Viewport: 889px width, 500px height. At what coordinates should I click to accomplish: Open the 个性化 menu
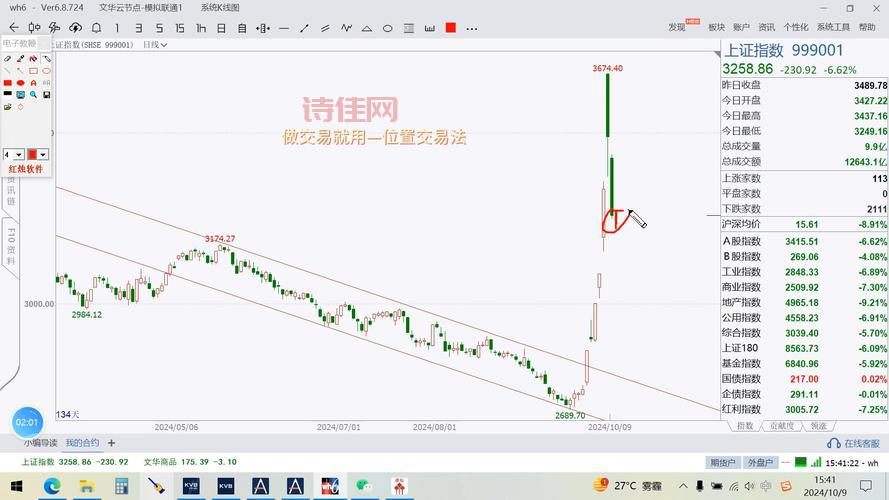pyautogui.click(x=796, y=27)
